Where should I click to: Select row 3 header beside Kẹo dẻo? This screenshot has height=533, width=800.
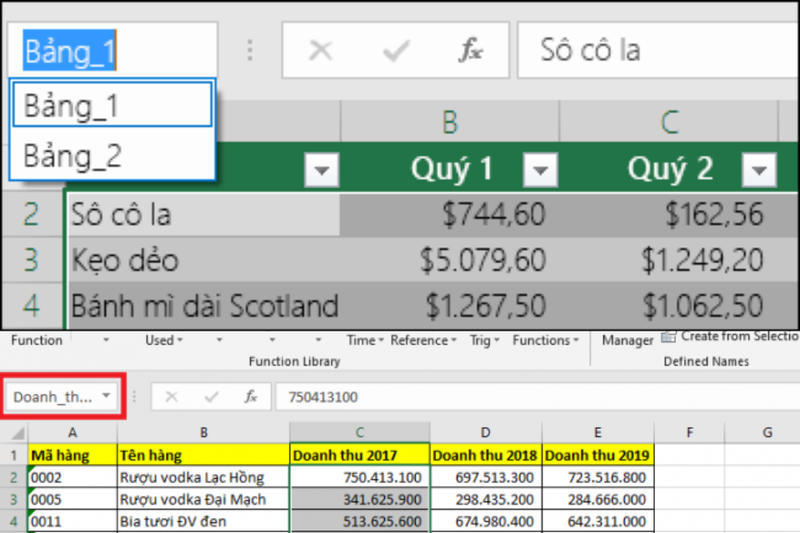(x=32, y=259)
